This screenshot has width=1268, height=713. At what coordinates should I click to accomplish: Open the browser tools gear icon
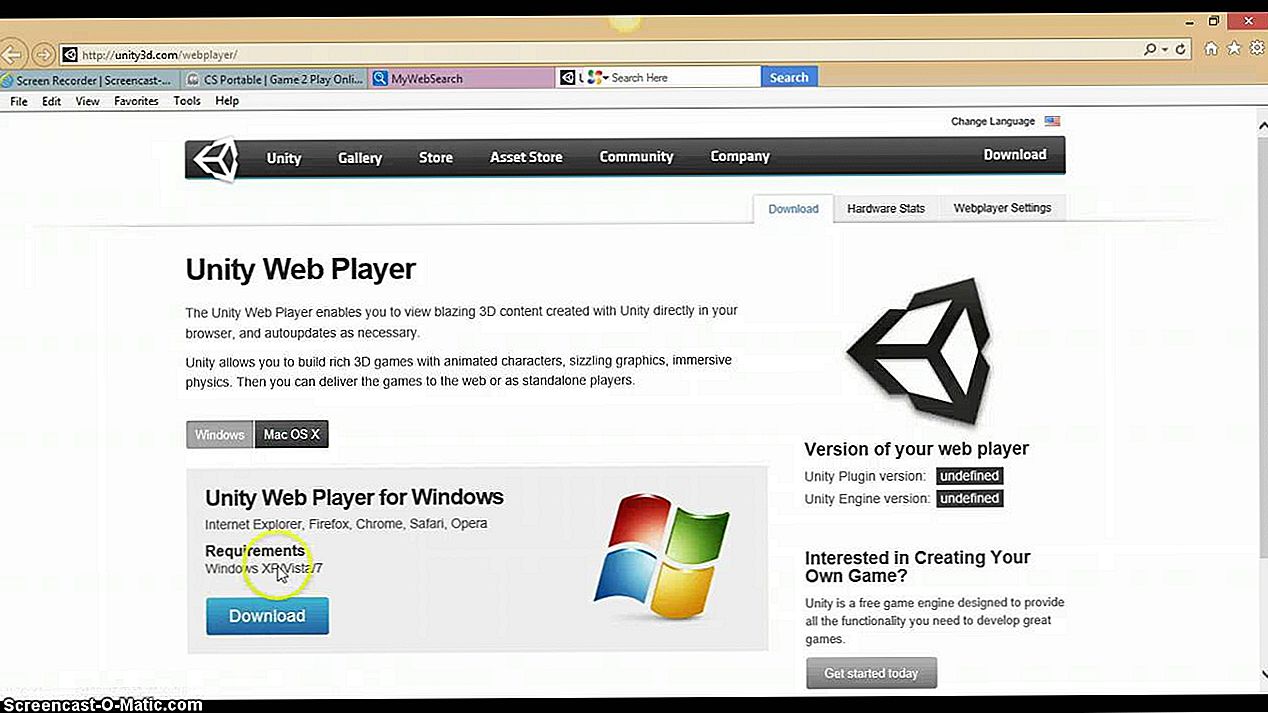[x=1257, y=48]
